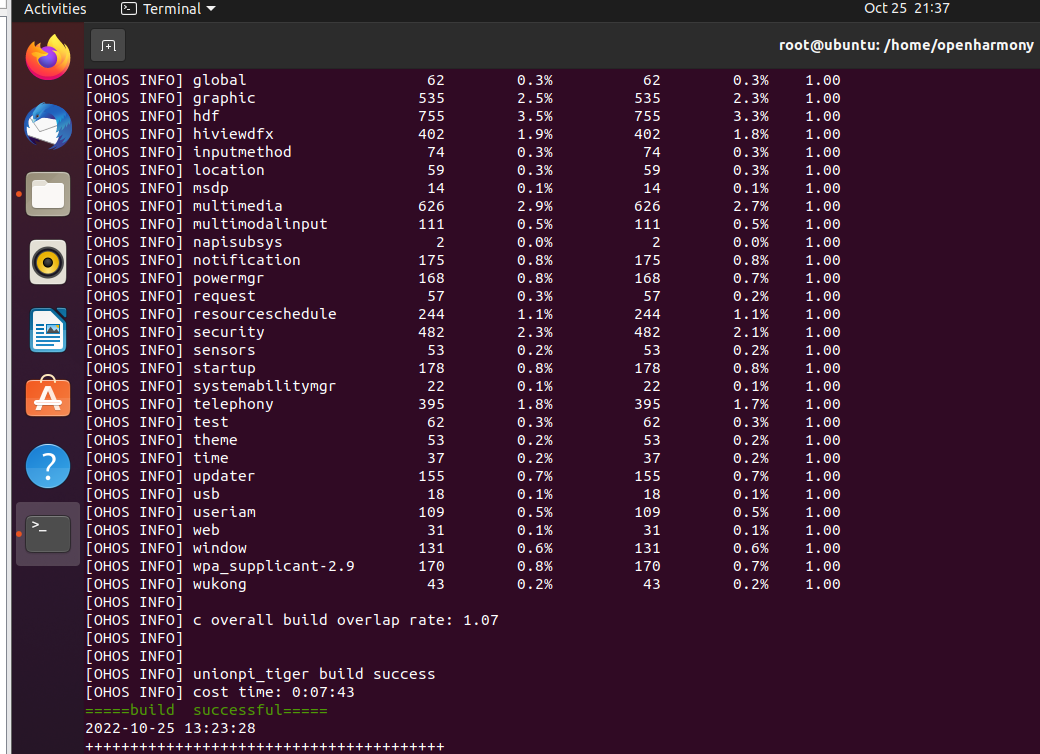Select 'multimodalinput' text
The width and height of the screenshot is (1040, 754).
260,224
